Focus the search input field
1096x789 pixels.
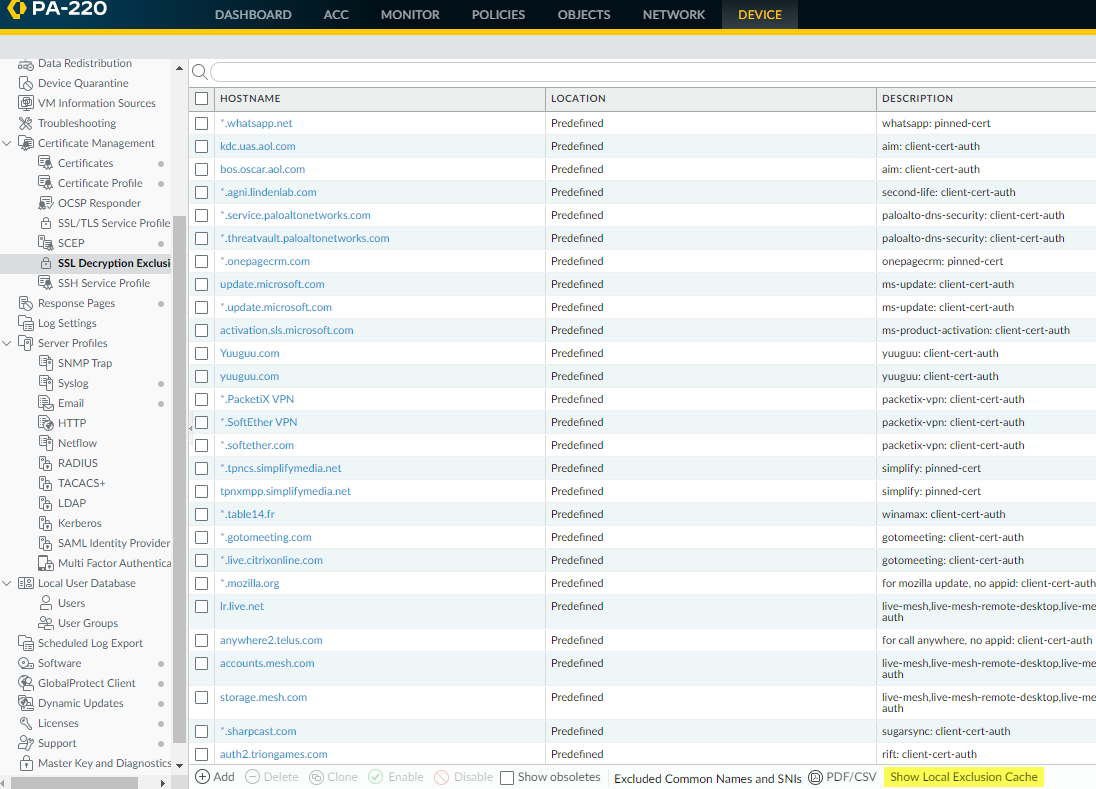tap(650, 72)
